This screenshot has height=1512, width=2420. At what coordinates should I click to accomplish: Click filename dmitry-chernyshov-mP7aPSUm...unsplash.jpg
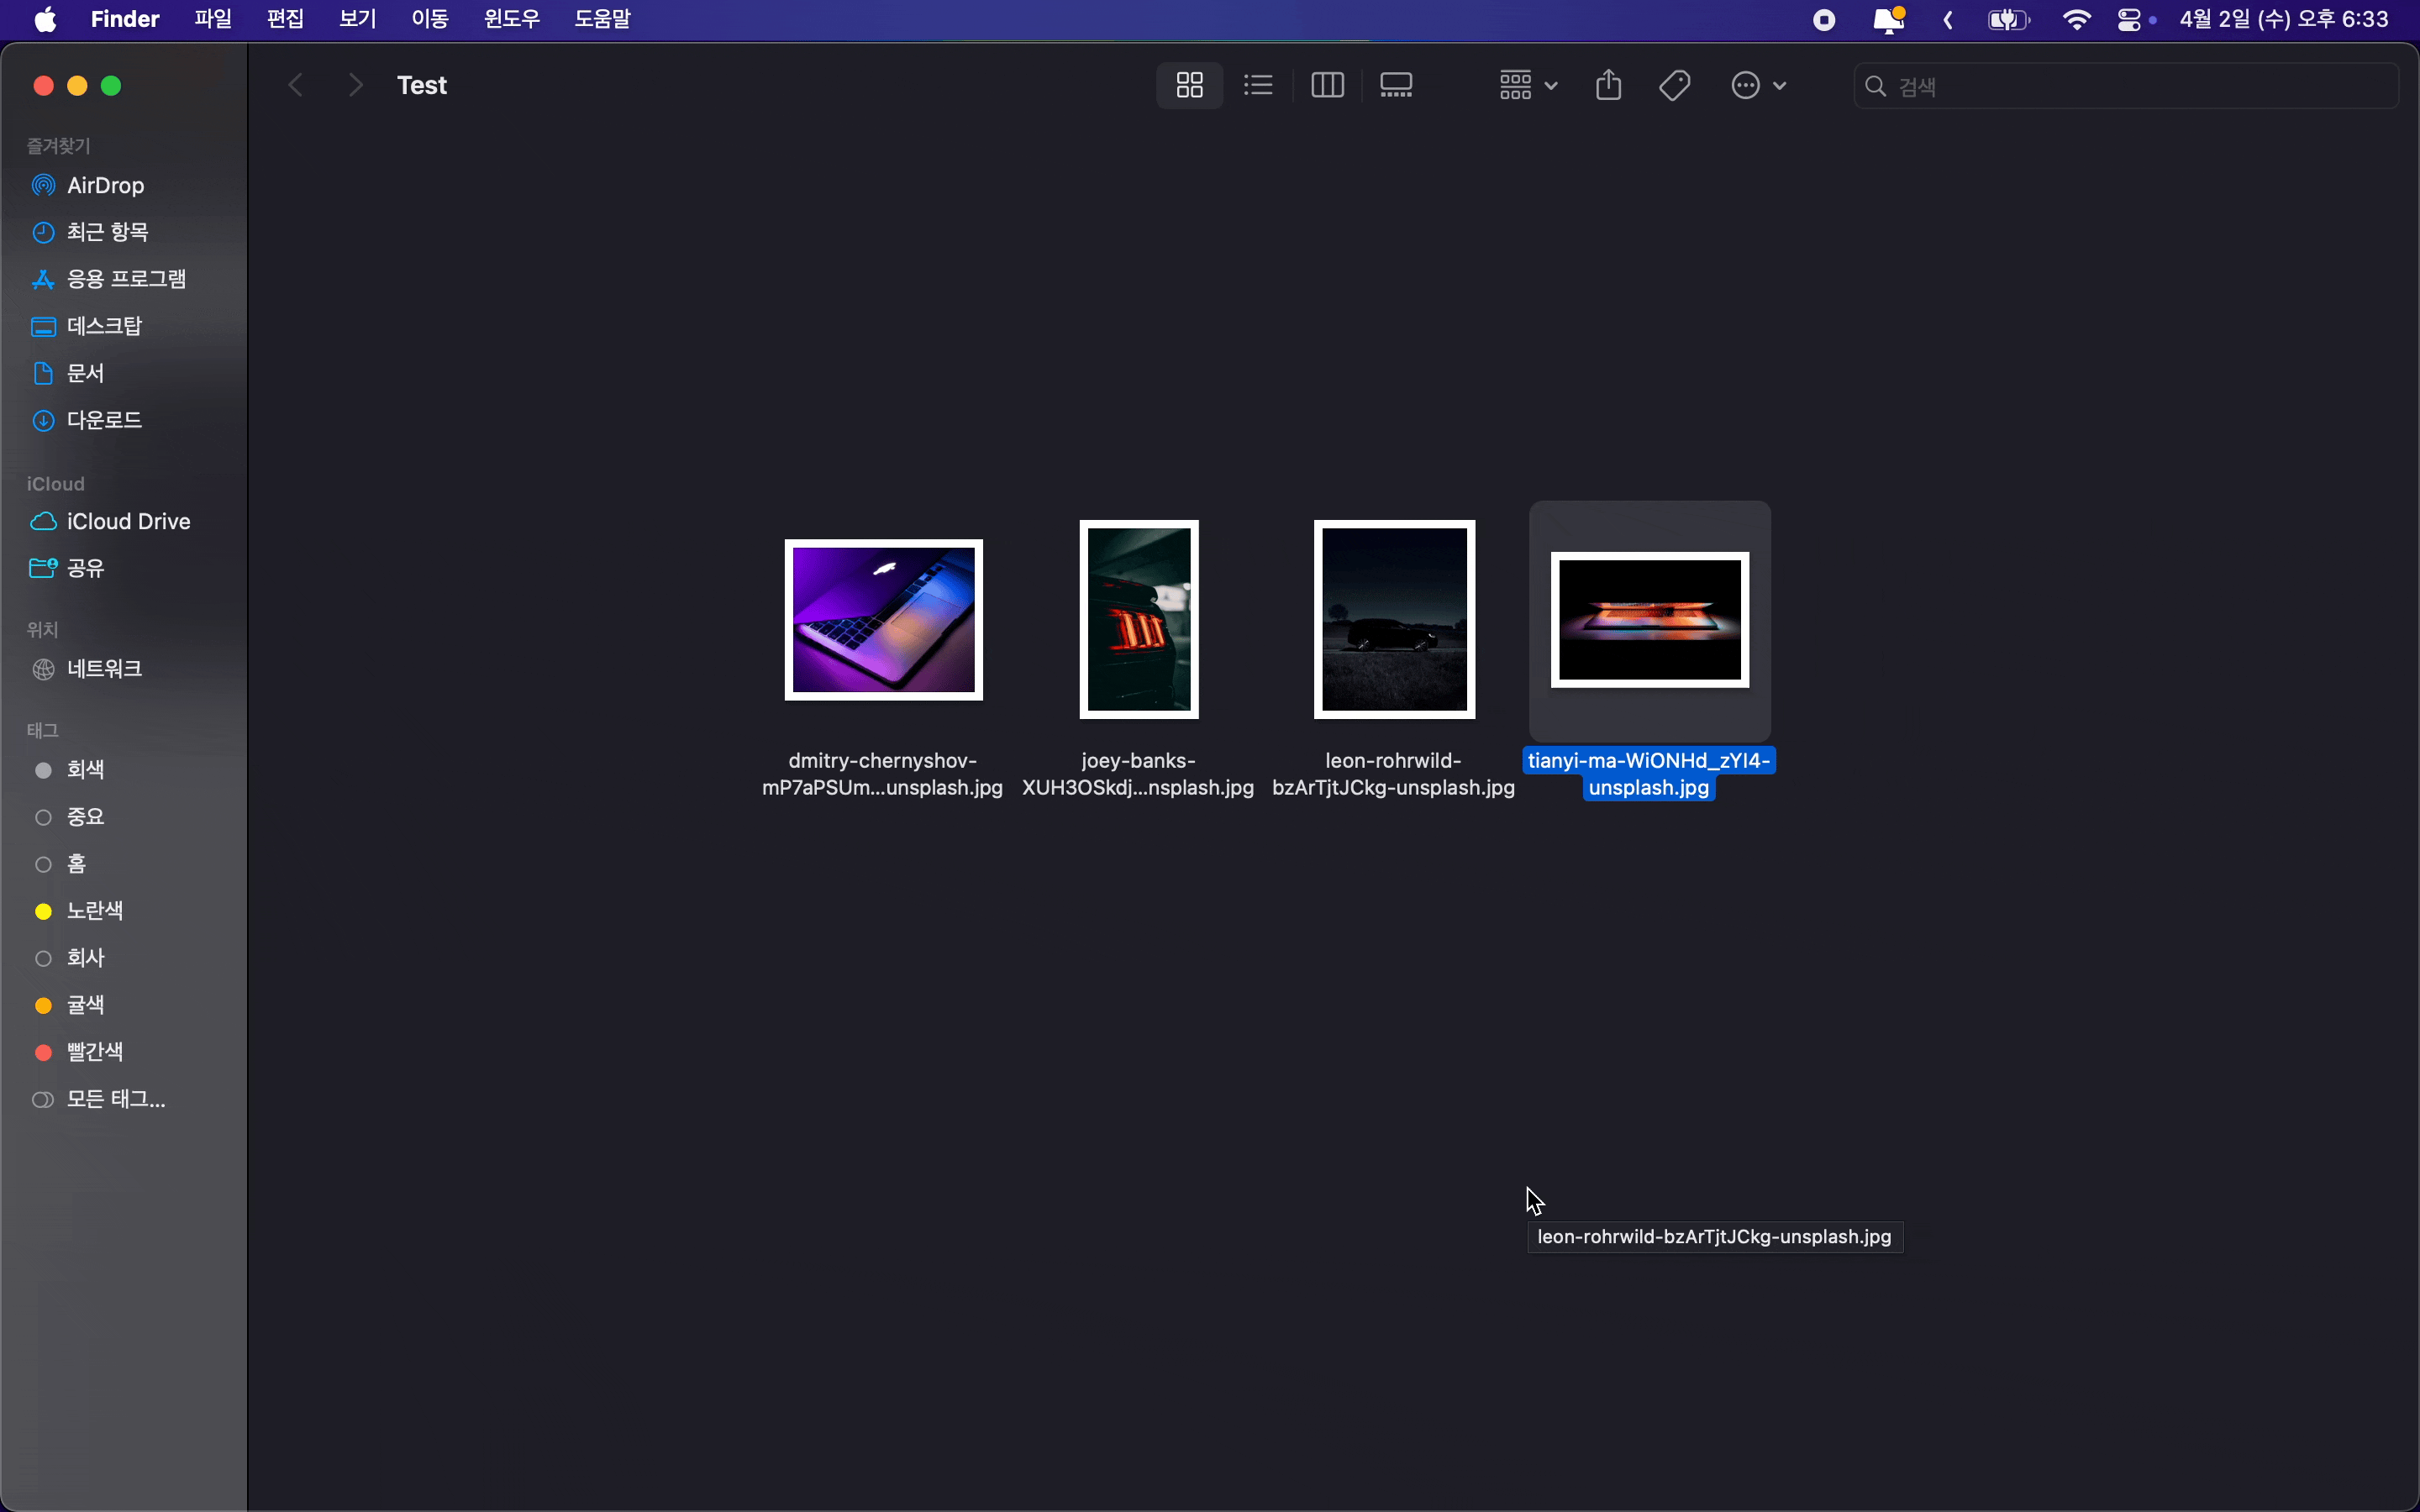(882, 774)
